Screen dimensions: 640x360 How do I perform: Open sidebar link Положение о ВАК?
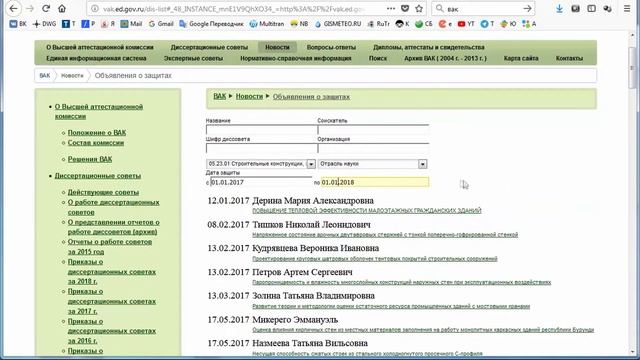[x=97, y=133]
